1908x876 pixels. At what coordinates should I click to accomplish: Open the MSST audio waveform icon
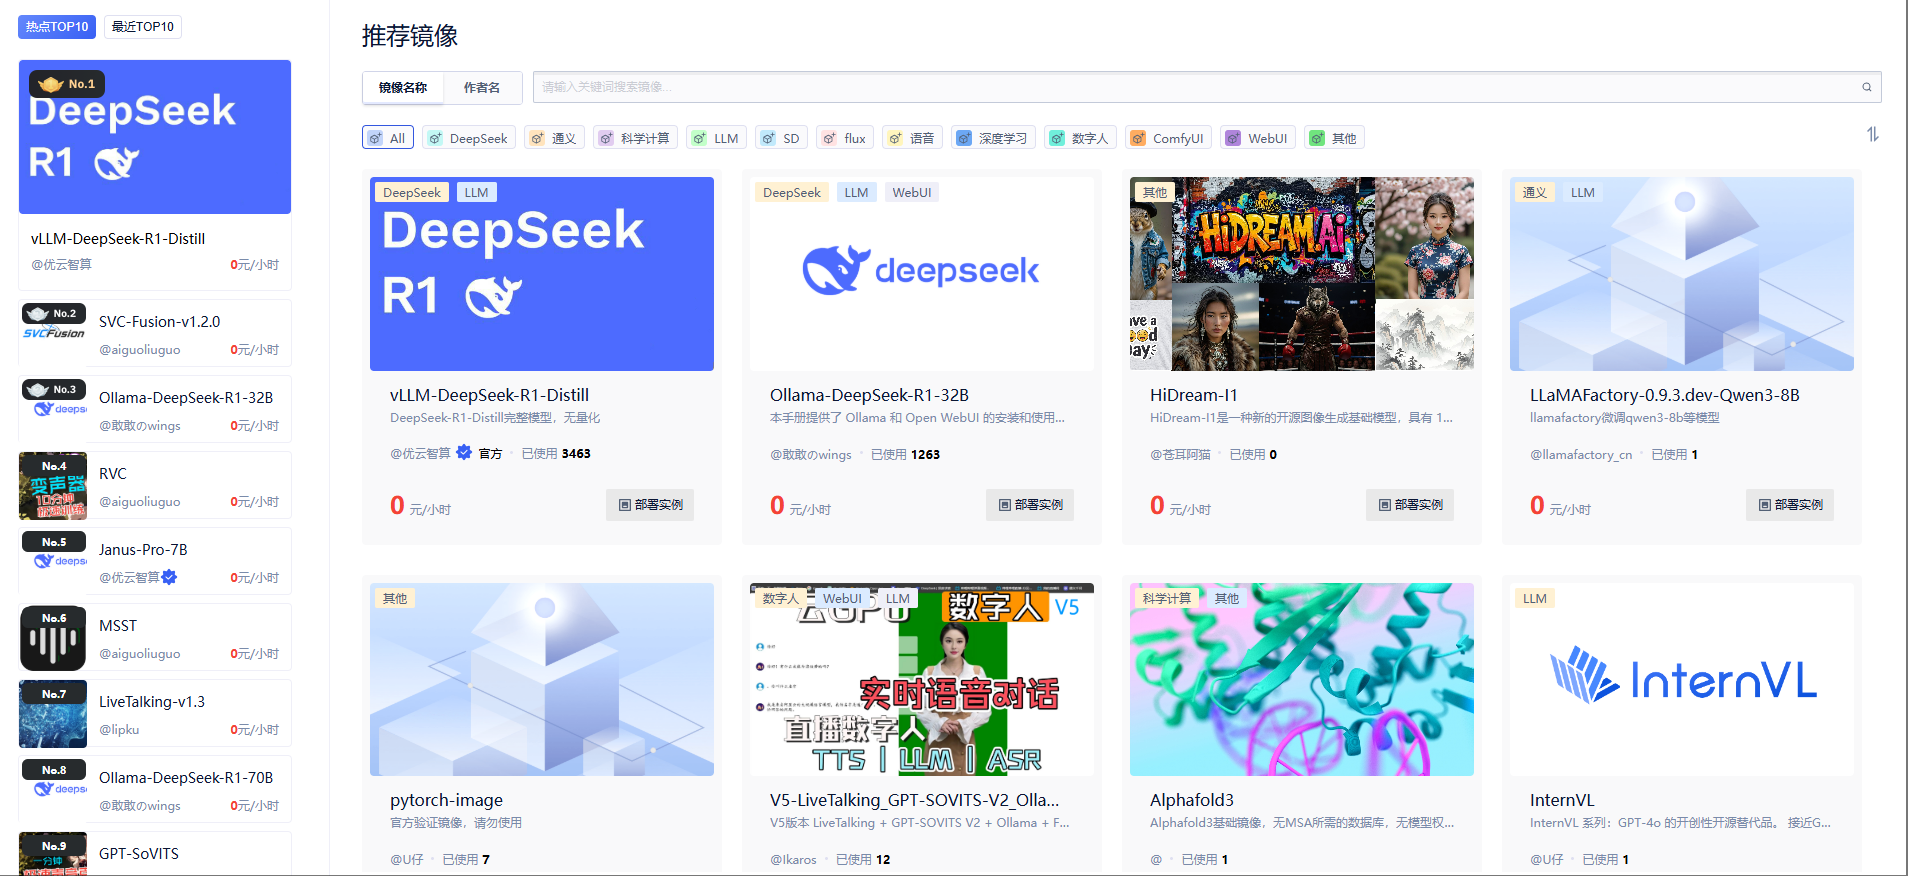(53, 638)
